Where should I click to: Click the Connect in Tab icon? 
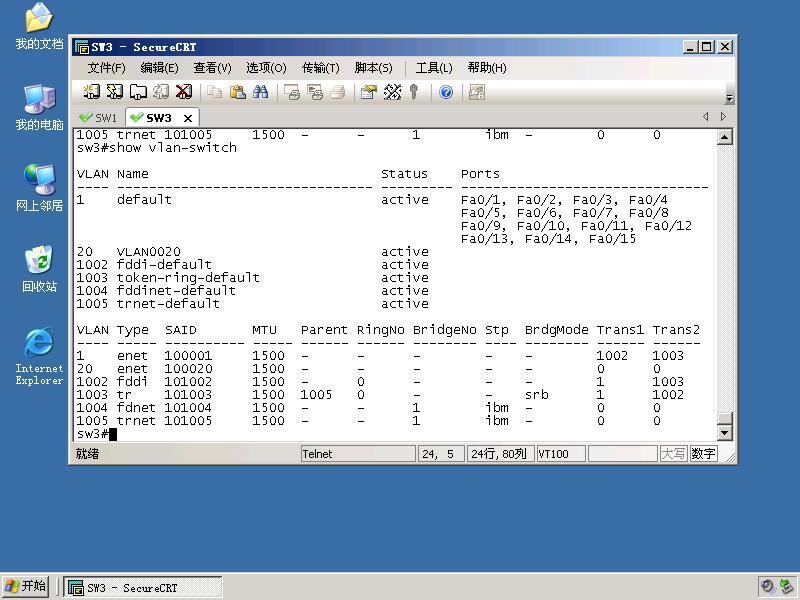coord(138,92)
